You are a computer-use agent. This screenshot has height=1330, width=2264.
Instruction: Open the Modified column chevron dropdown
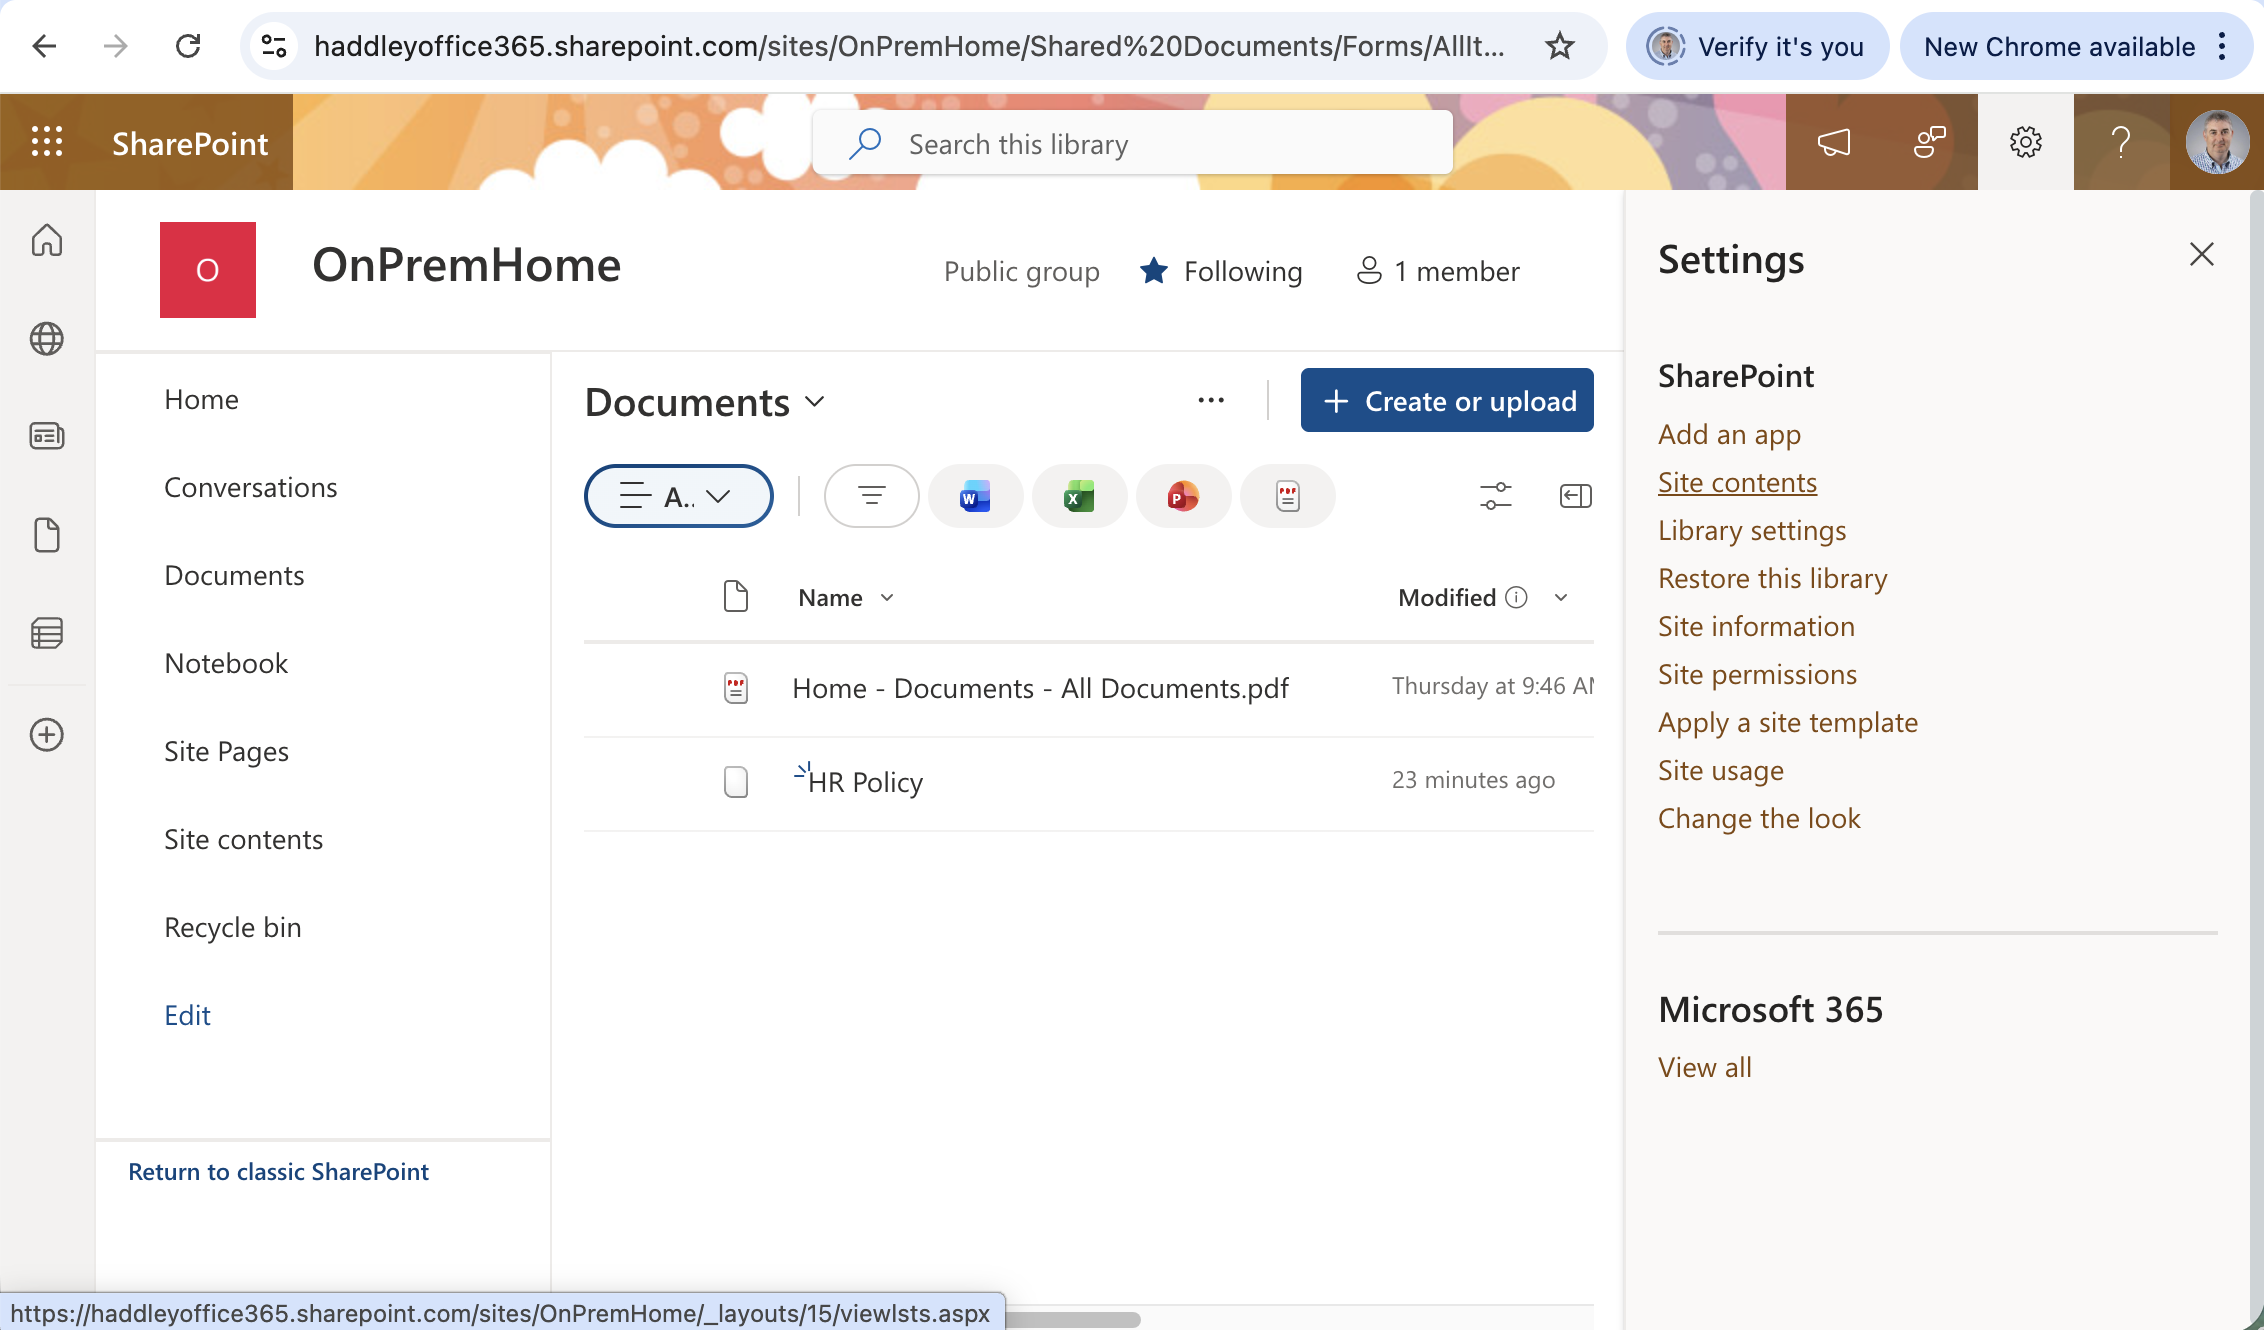pyautogui.click(x=1561, y=597)
